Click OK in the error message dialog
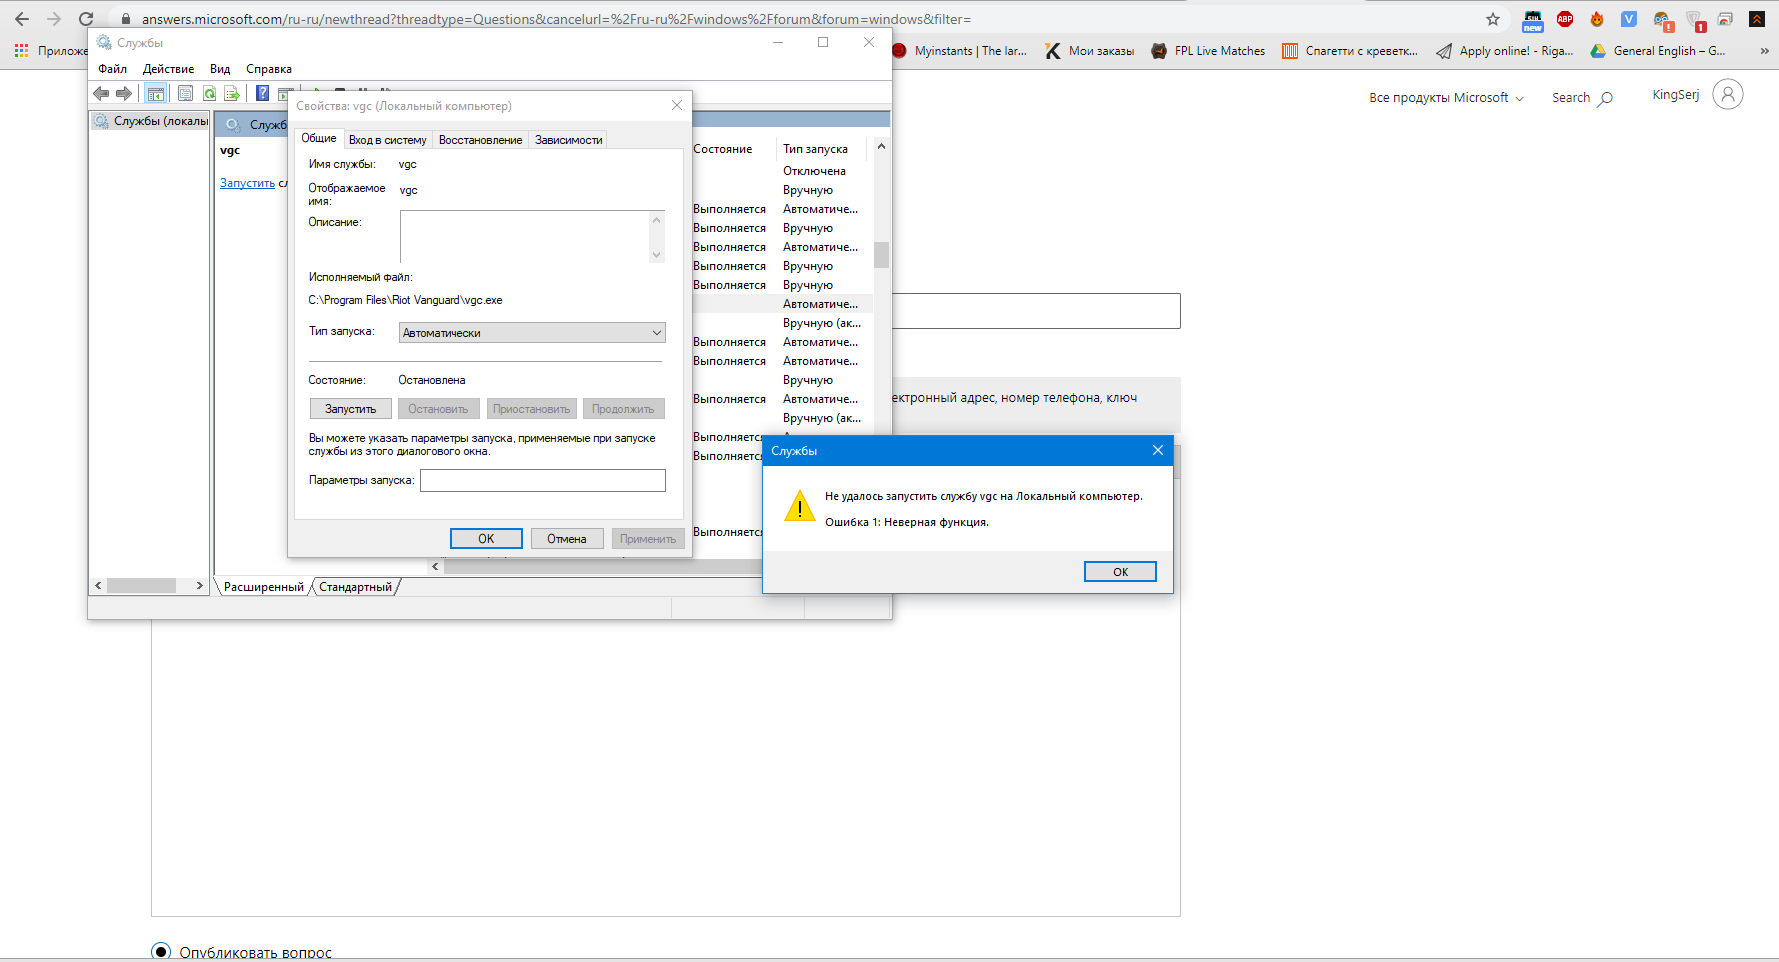The image size is (1779, 962). click(x=1120, y=572)
